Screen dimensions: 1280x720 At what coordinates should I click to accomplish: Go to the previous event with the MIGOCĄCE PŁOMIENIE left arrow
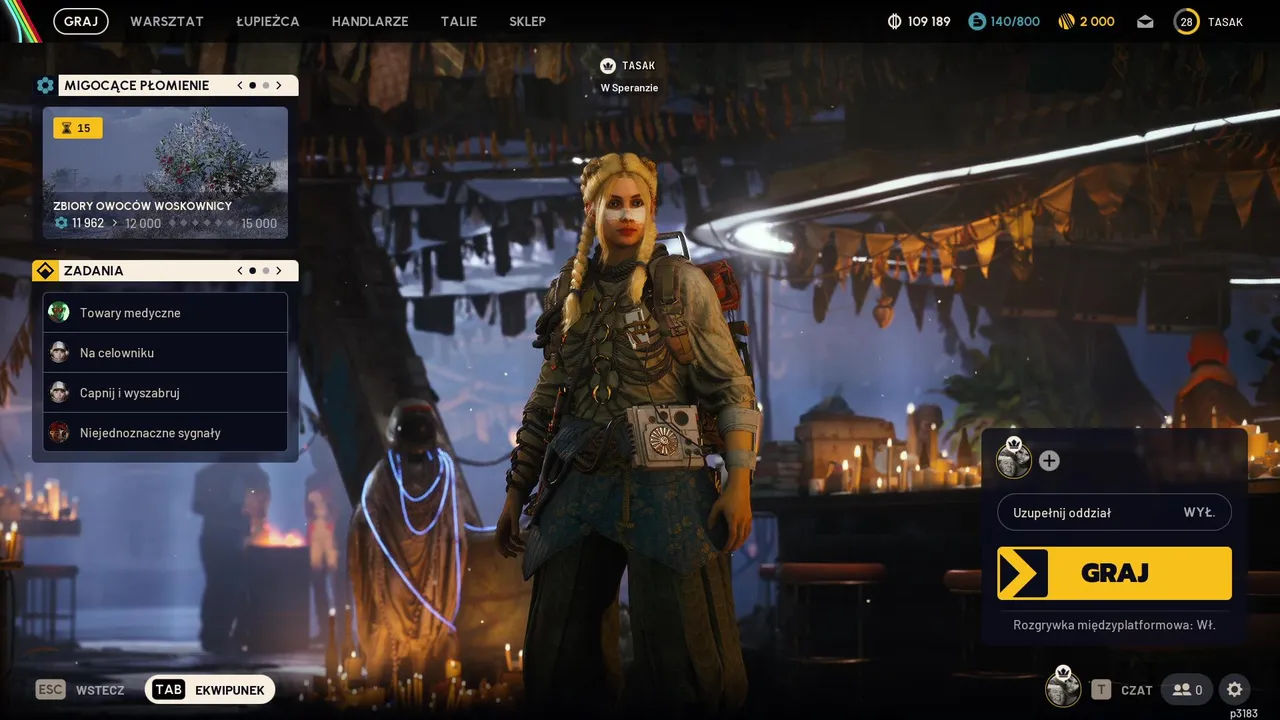(240, 86)
